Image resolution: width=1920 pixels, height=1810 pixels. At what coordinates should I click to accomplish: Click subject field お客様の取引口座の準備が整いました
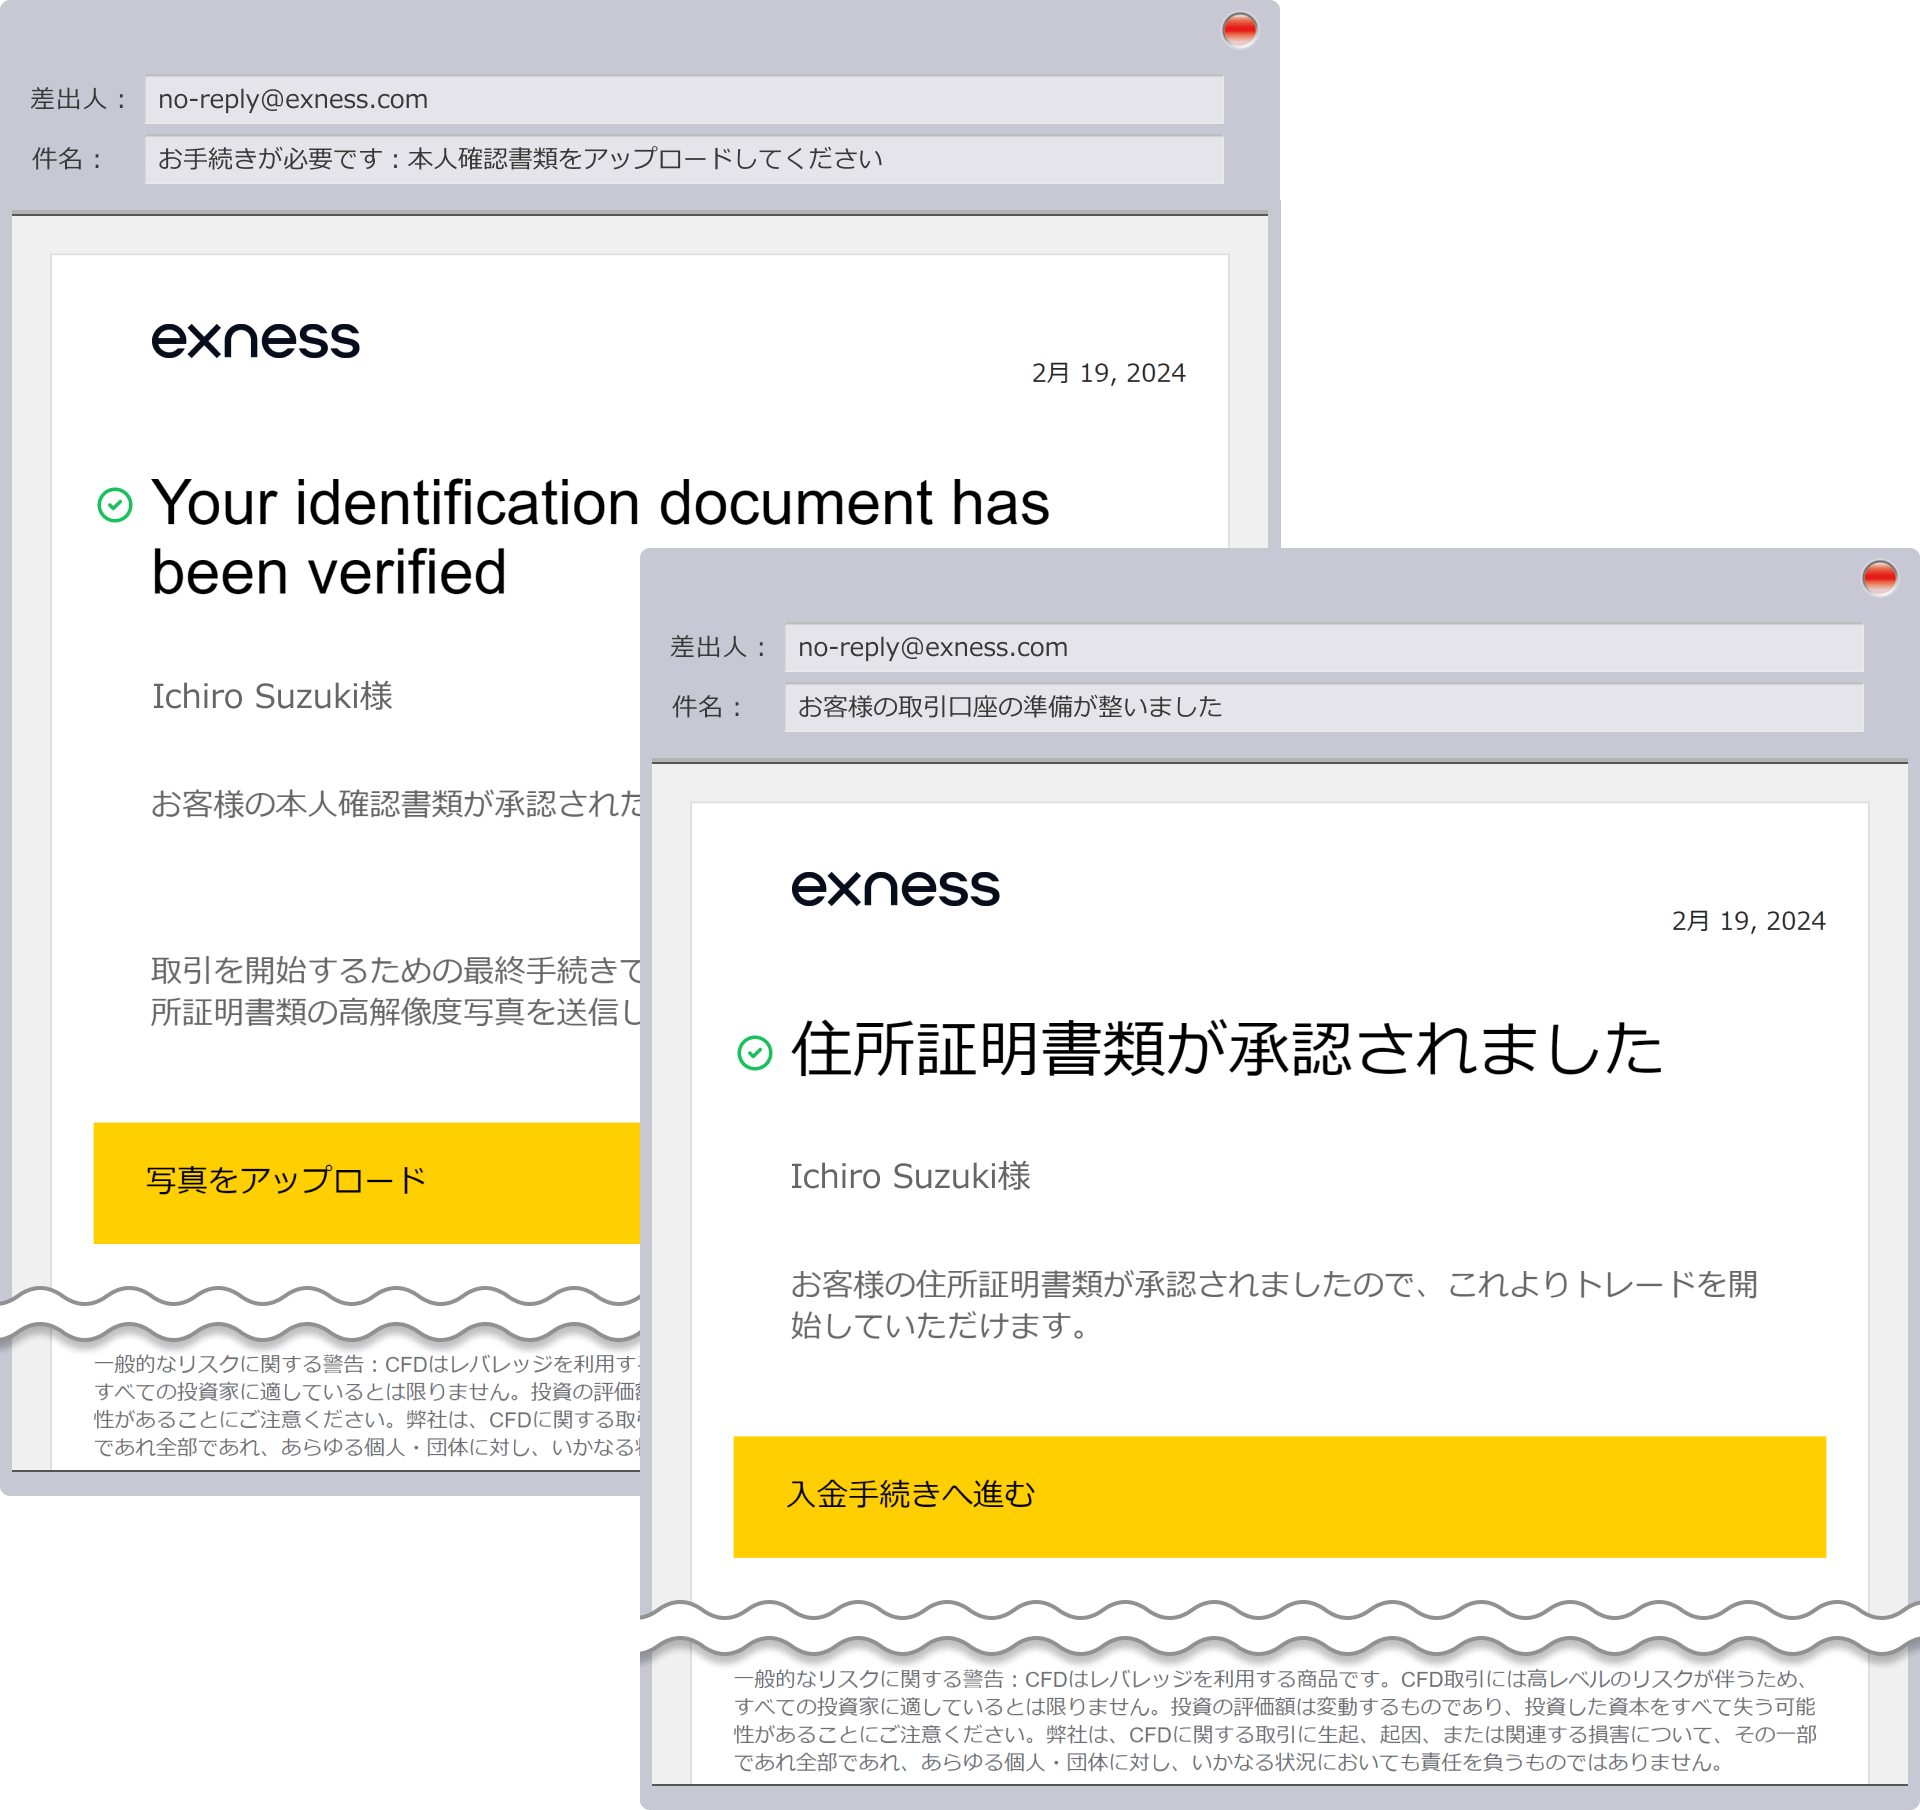[x=1324, y=708]
